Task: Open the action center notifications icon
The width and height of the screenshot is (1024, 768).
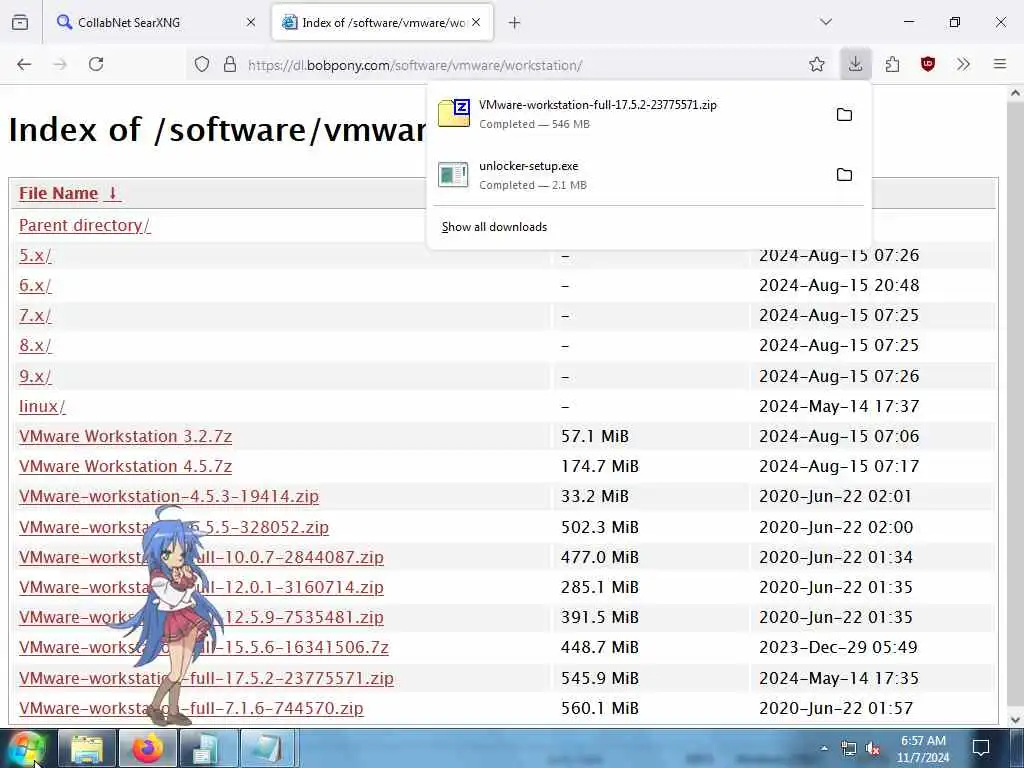Action: [x=980, y=748]
